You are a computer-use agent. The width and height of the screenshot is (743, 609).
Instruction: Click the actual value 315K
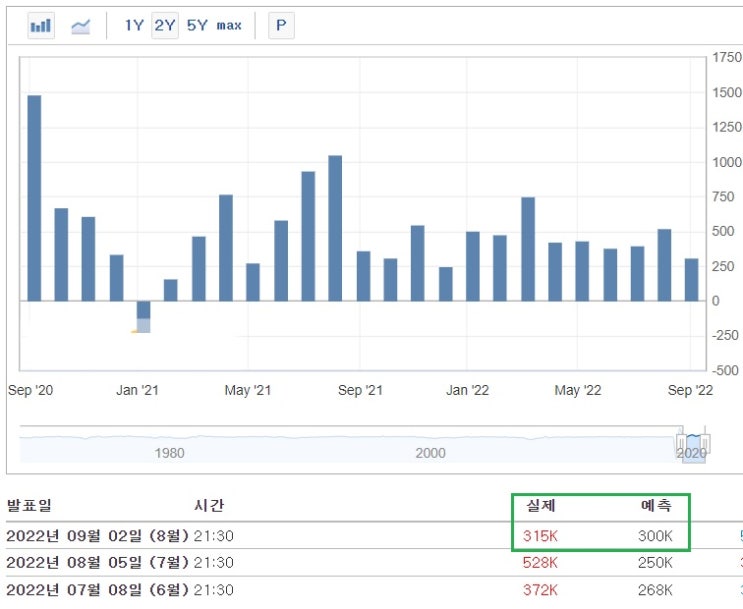click(x=540, y=536)
